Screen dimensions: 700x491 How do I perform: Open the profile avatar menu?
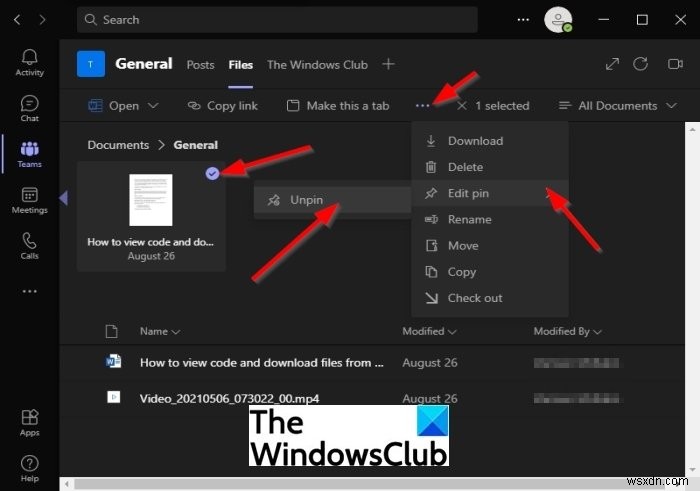pos(558,20)
